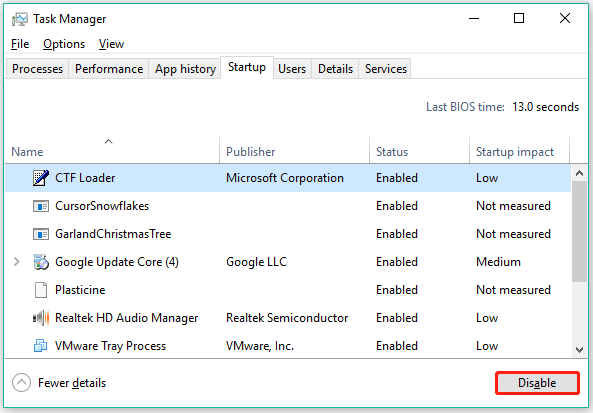Select the GarlandChristmasTree entry
593x413 pixels.
coord(113,234)
